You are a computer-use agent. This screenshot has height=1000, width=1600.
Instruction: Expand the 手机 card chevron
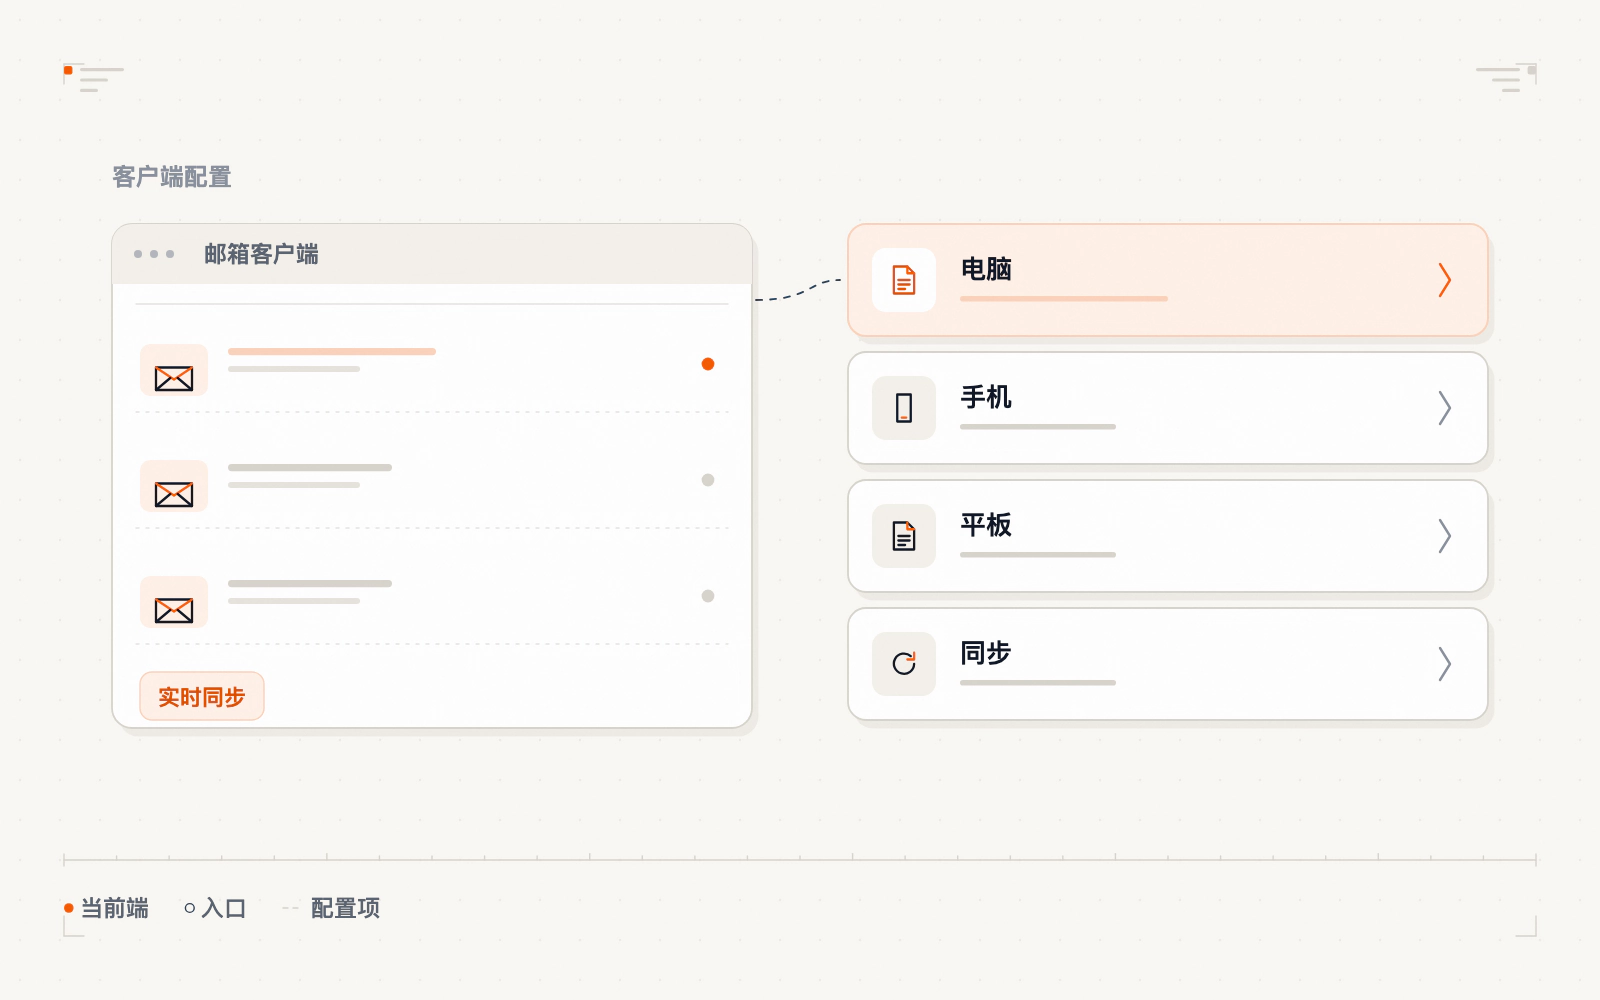click(x=1444, y=408)
